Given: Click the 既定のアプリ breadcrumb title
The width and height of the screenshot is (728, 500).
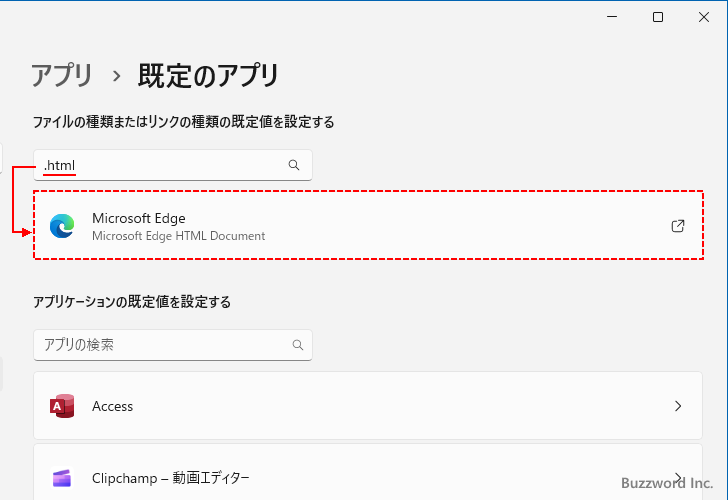Looking at the screenshot, I should click(x=208, y=75).
